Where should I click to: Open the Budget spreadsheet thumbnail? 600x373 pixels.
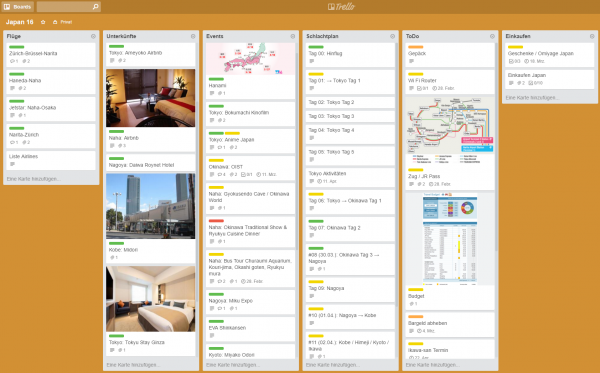(450, 239)
